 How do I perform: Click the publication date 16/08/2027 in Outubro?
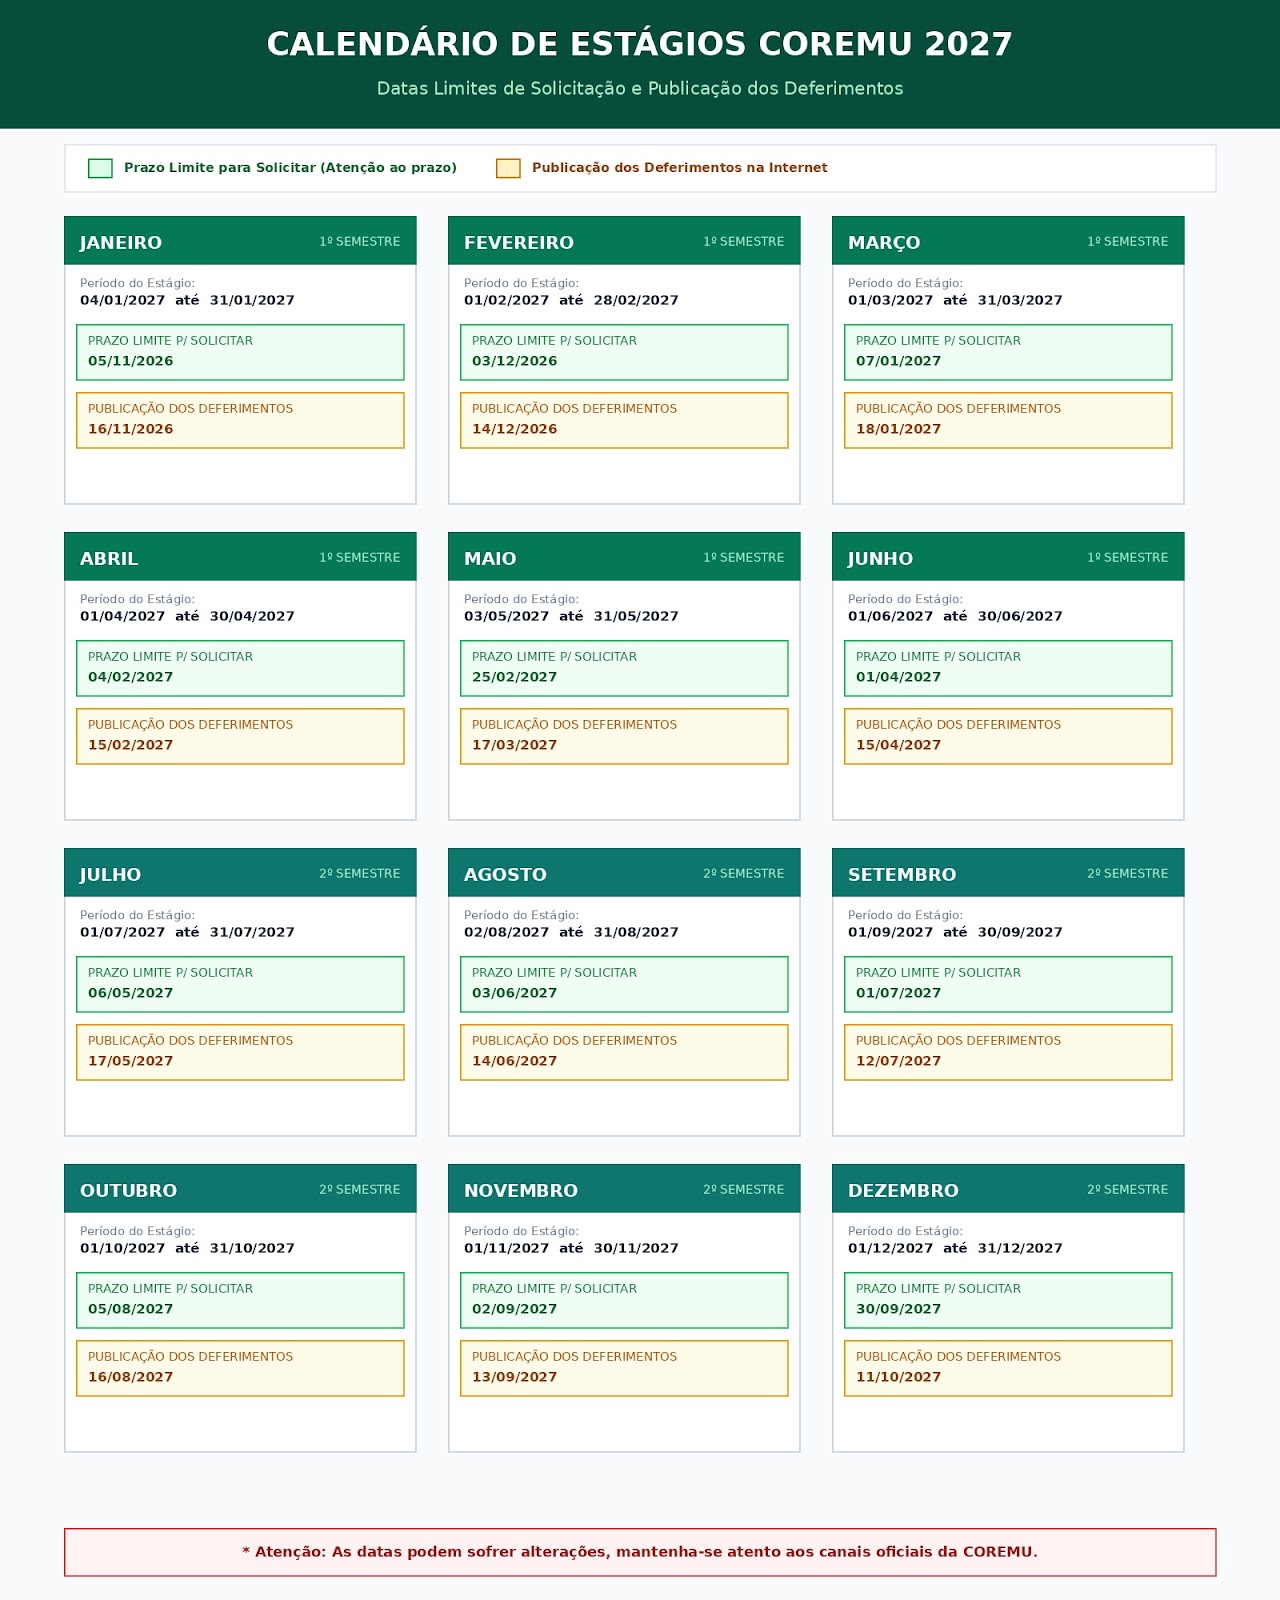click(x=130, y=1377)
